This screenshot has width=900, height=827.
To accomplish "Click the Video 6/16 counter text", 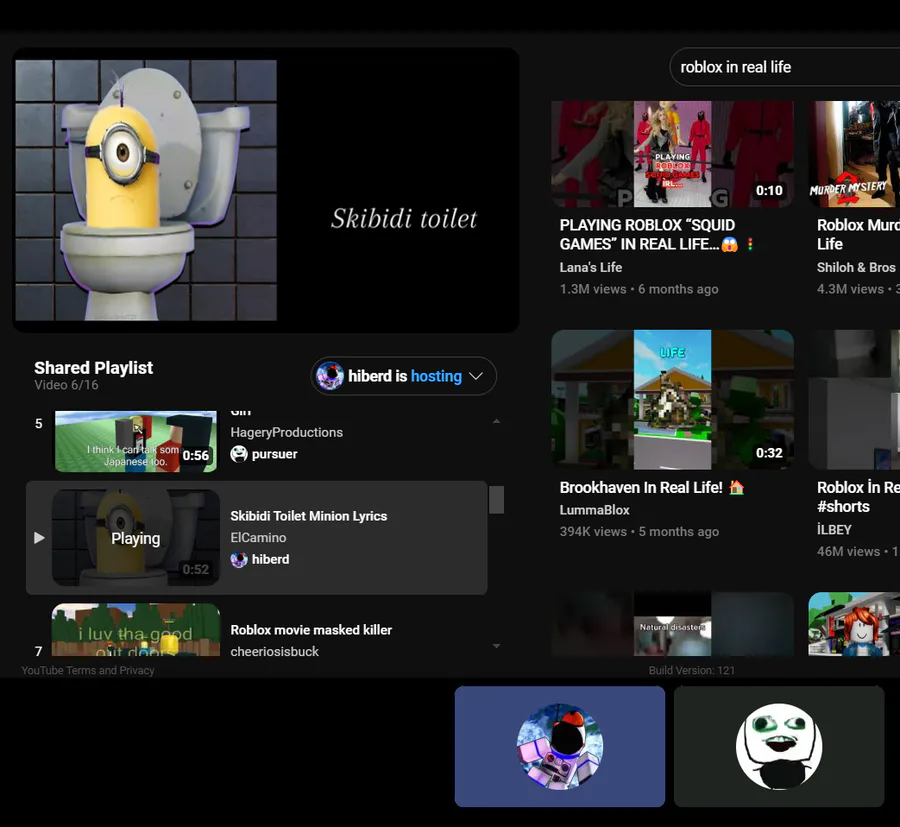I will pos(66,385).
